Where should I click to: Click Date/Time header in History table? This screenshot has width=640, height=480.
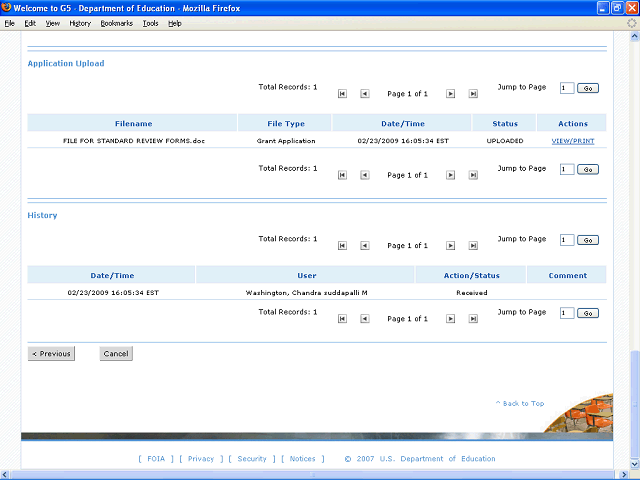pos(112,275)
